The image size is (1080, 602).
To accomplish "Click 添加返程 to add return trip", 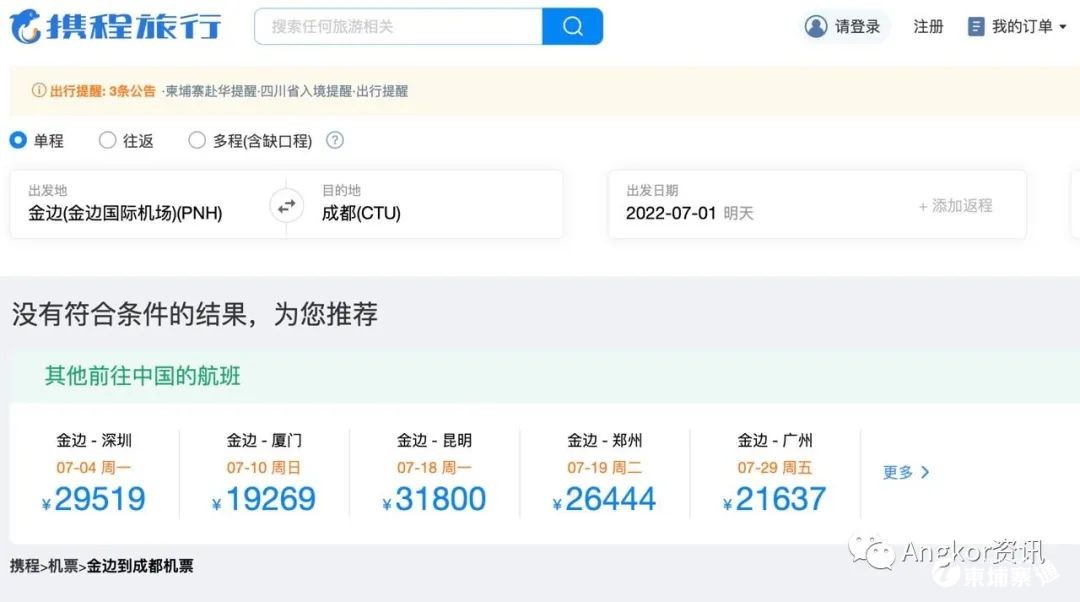I will click(955, 205).
